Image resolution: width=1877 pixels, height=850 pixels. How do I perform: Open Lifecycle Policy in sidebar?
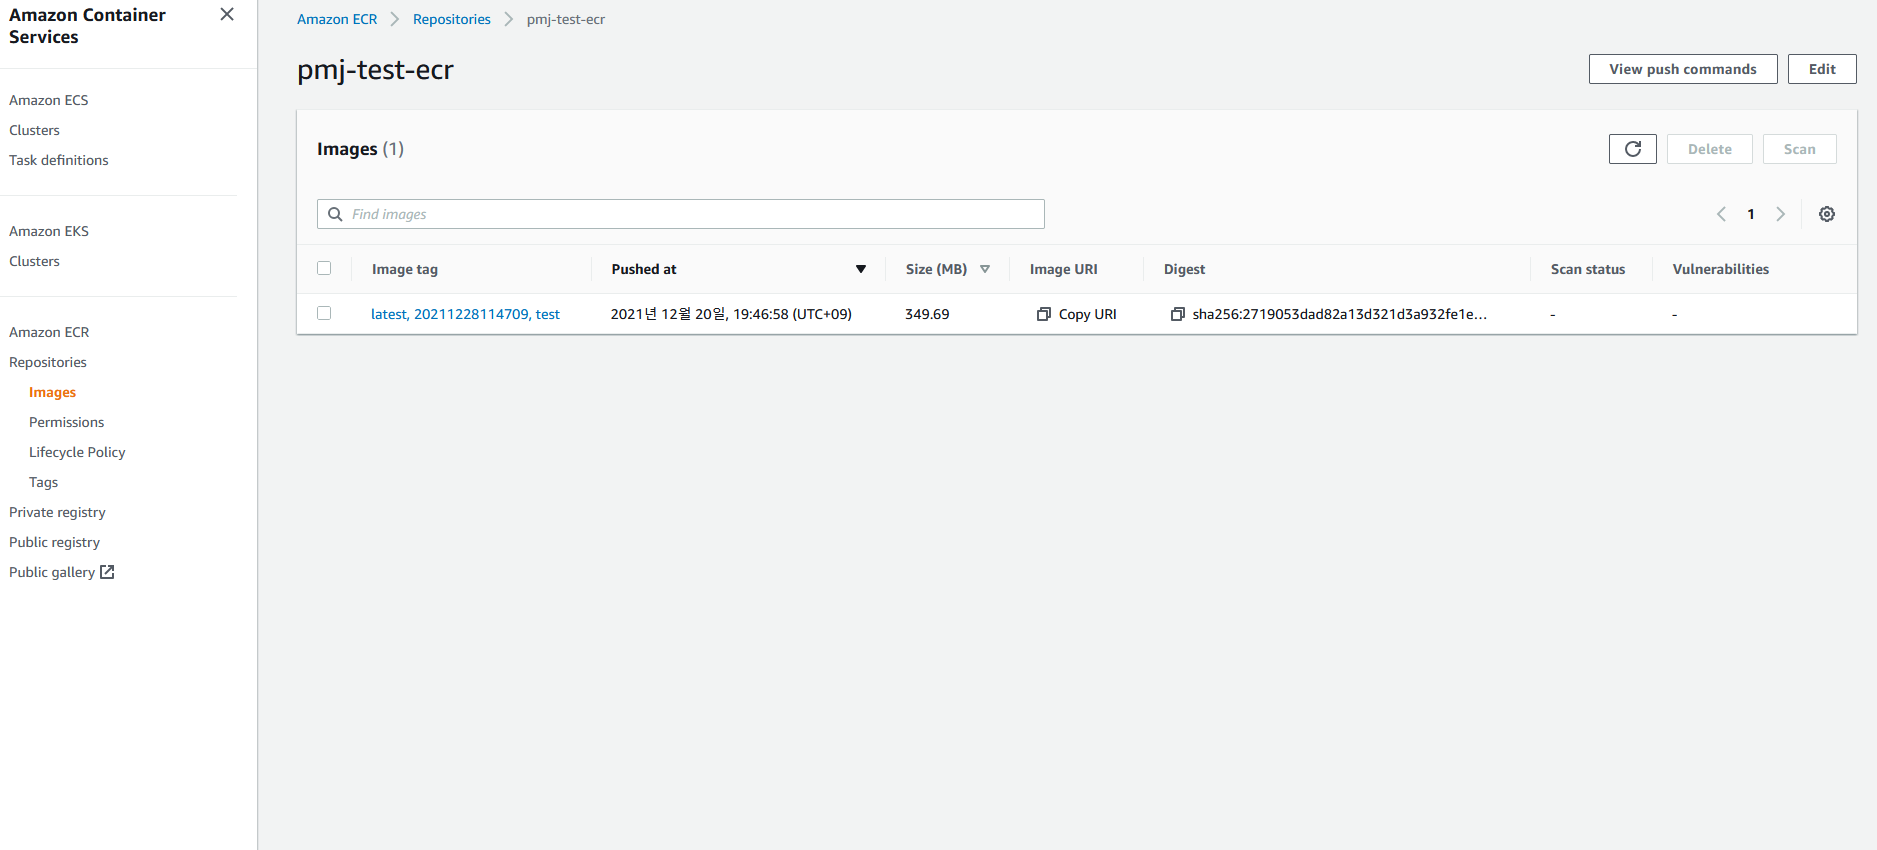[77, 452]
